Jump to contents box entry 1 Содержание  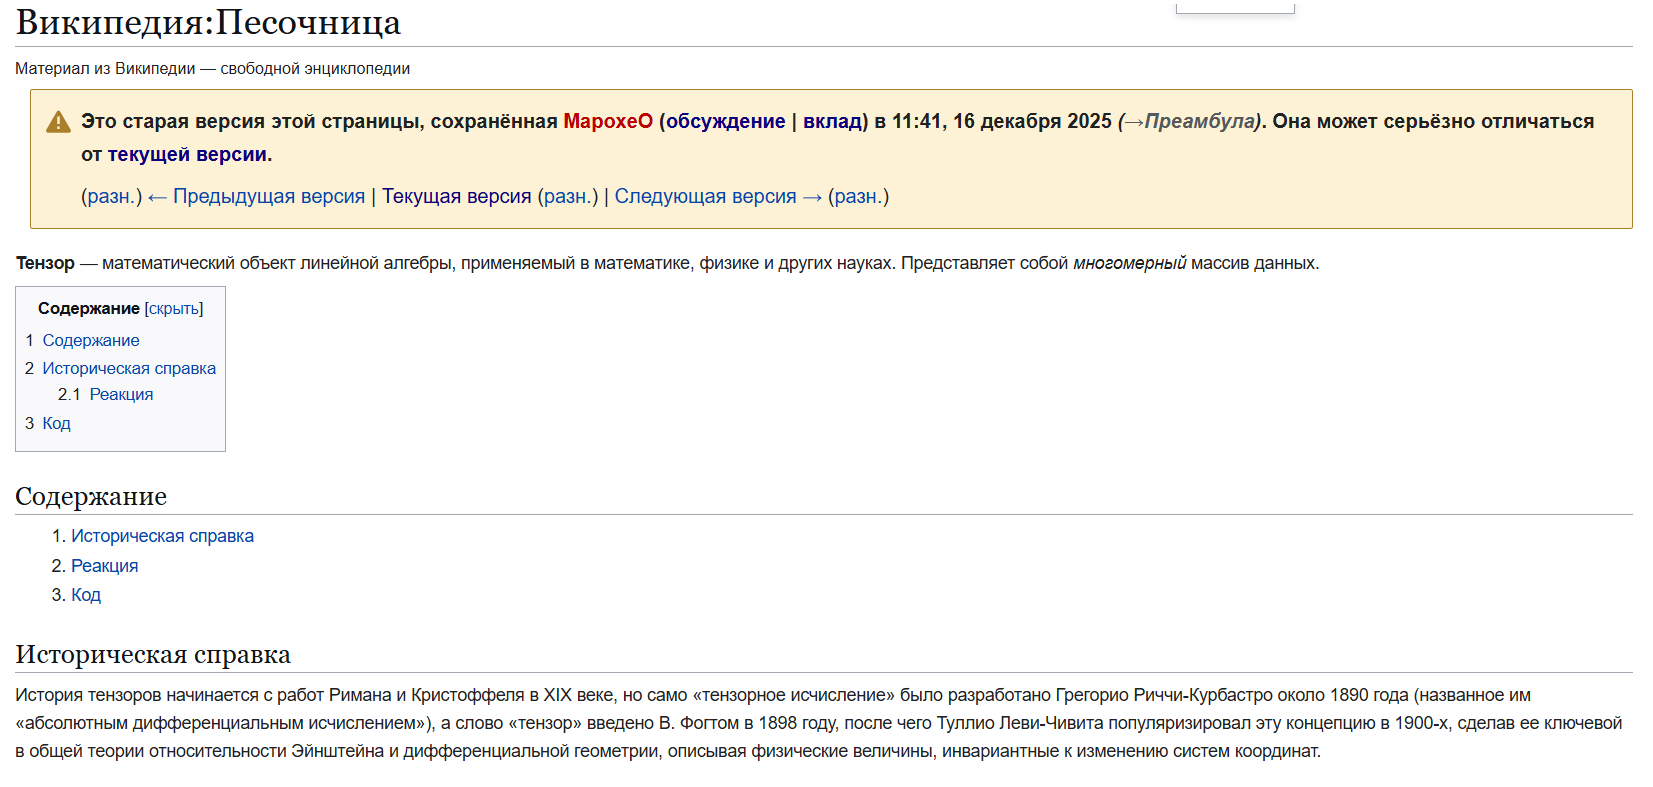tap(90, 341)
